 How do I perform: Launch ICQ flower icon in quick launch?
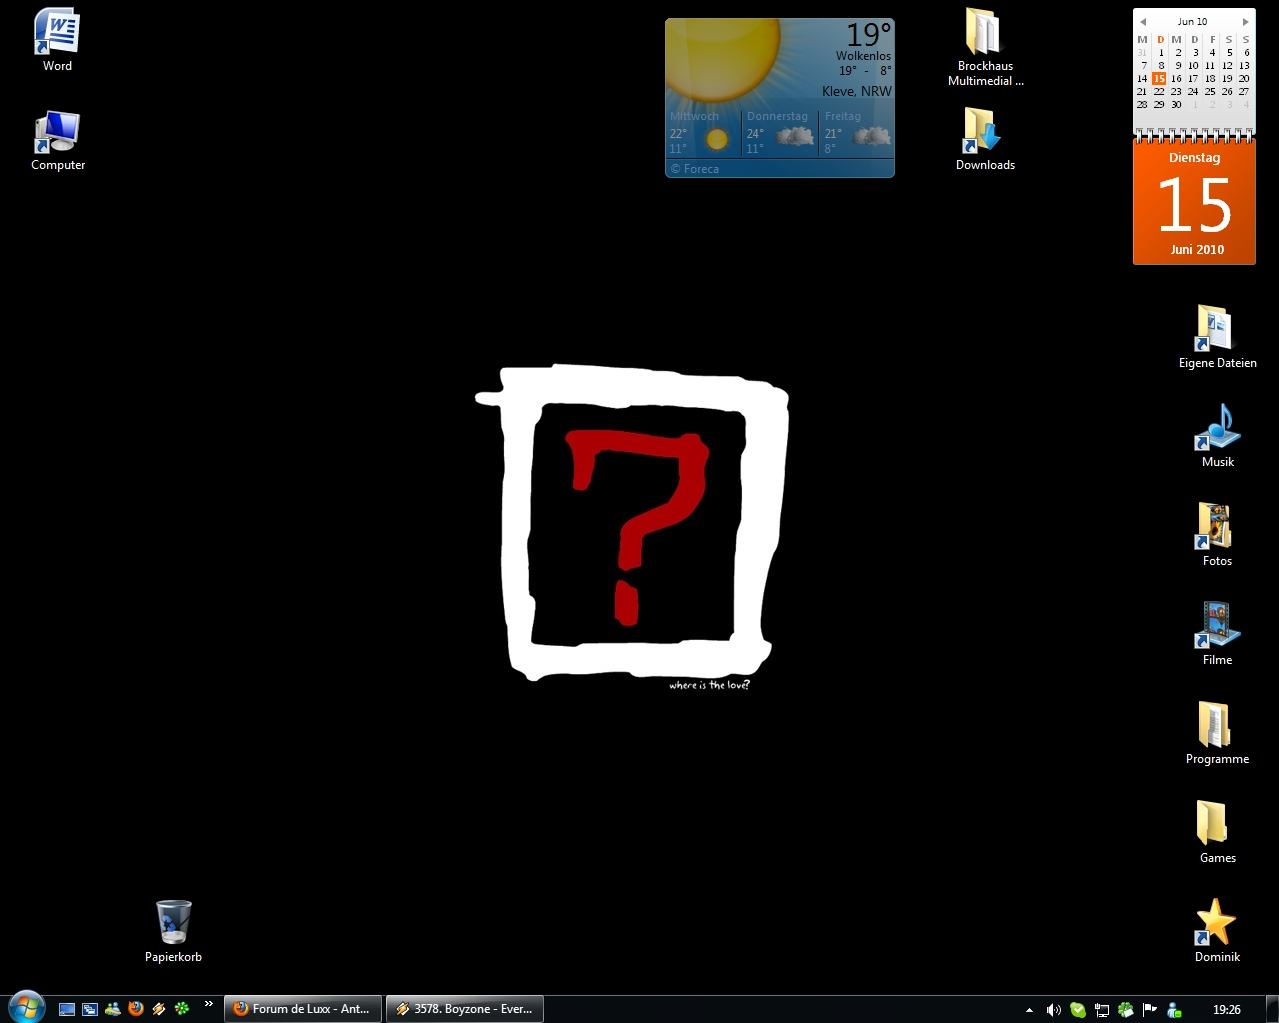click(x=182, y=1009)
